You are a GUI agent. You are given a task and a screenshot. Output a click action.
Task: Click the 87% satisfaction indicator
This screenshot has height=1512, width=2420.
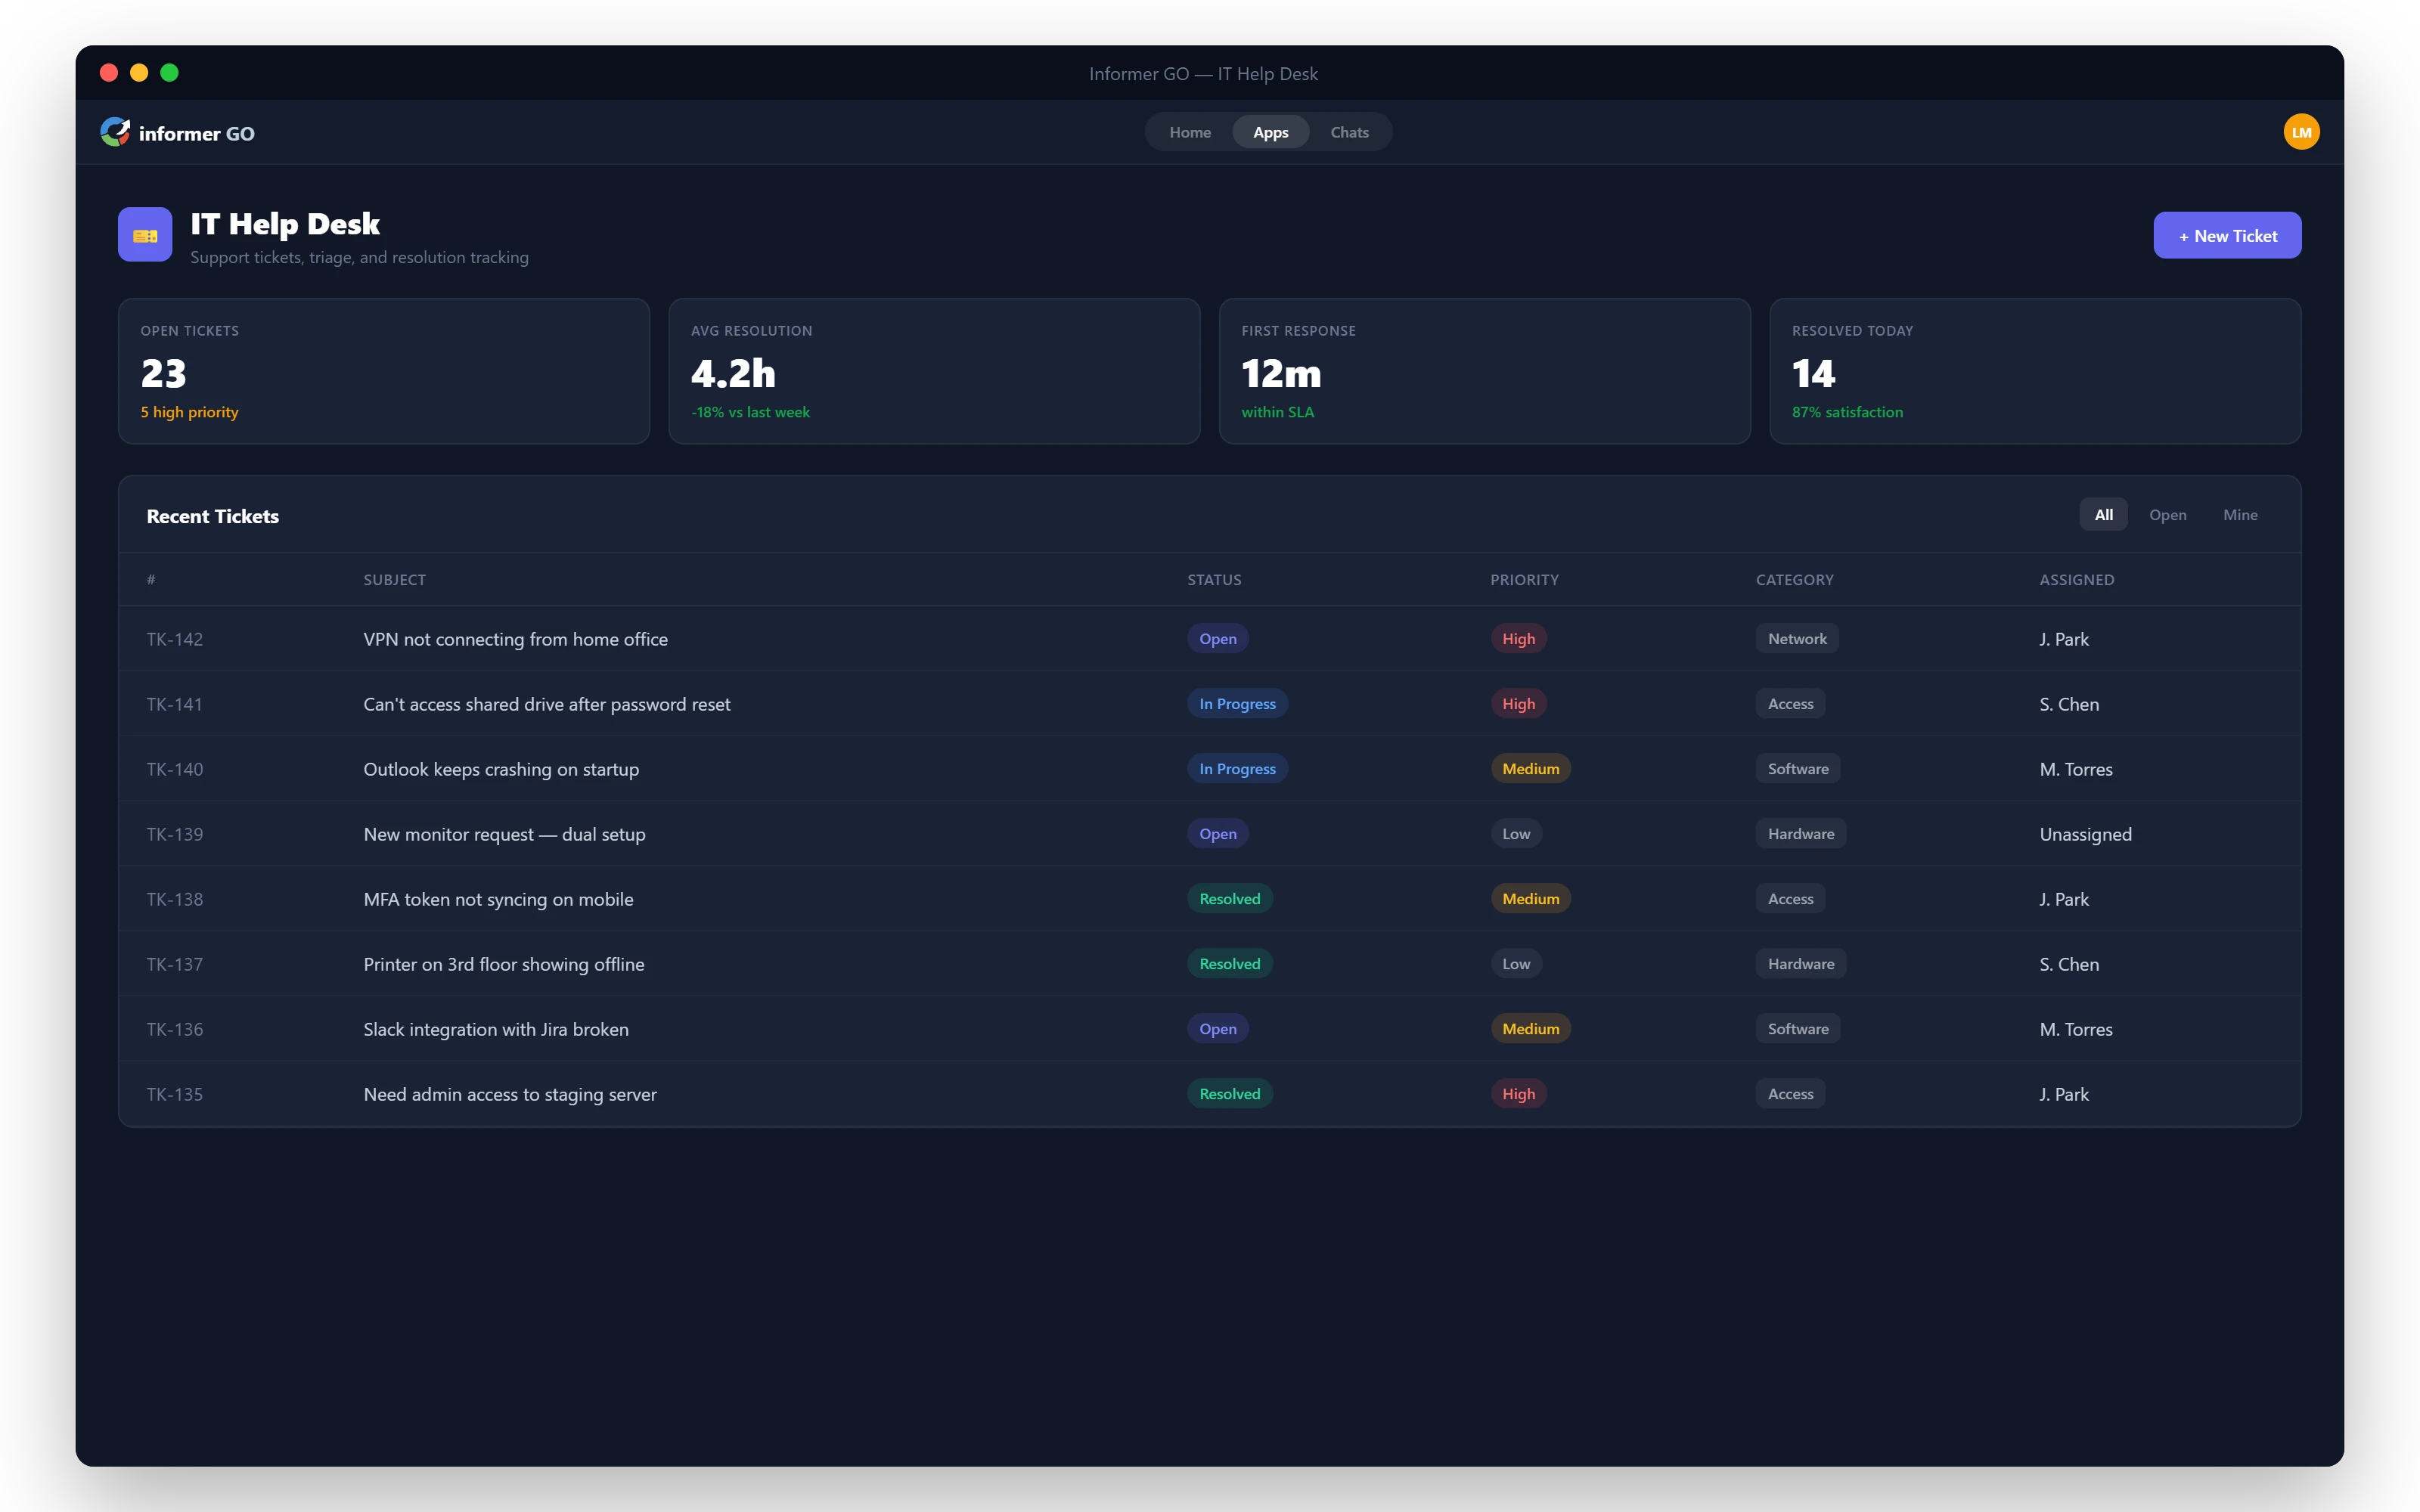[1847, 411]
